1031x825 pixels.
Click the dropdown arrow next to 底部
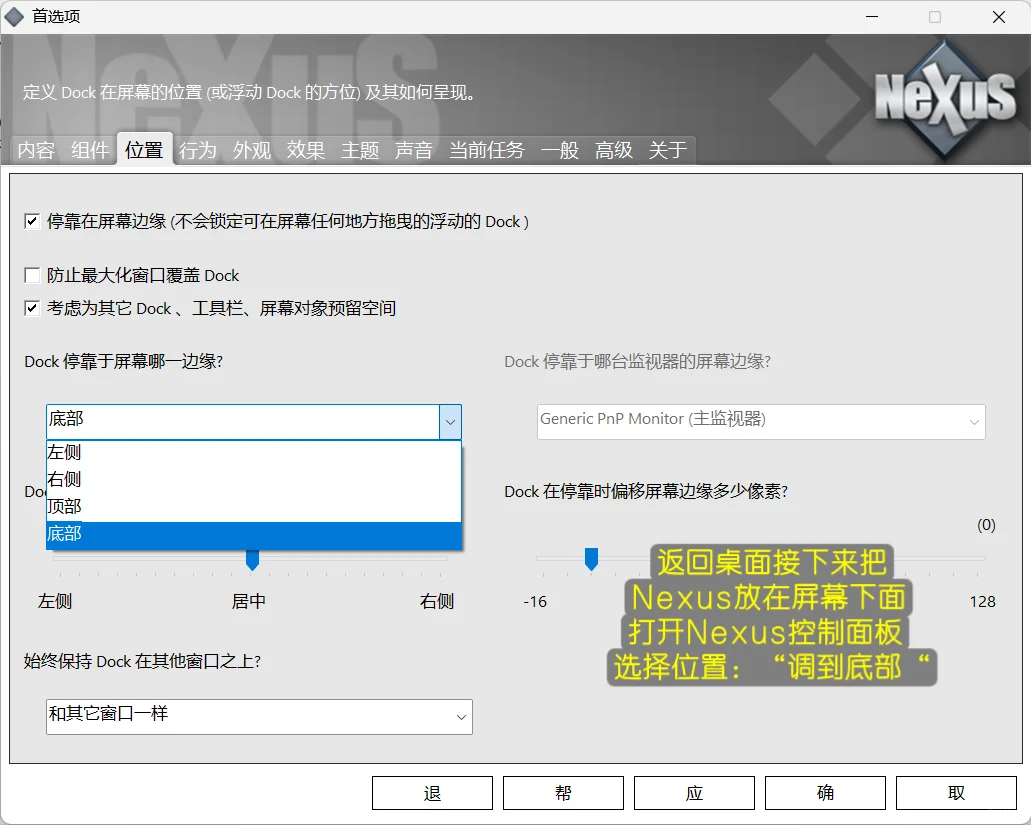click(x=451, y=422)
